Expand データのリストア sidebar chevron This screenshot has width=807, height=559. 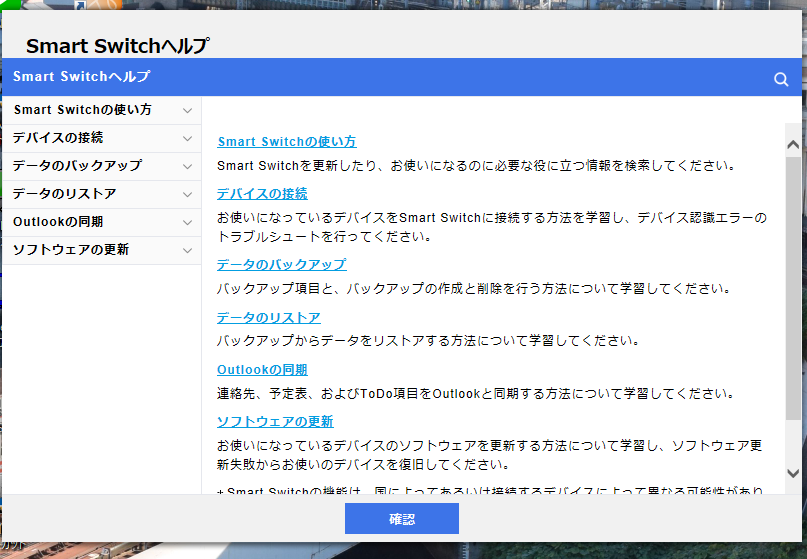(187, 195)
